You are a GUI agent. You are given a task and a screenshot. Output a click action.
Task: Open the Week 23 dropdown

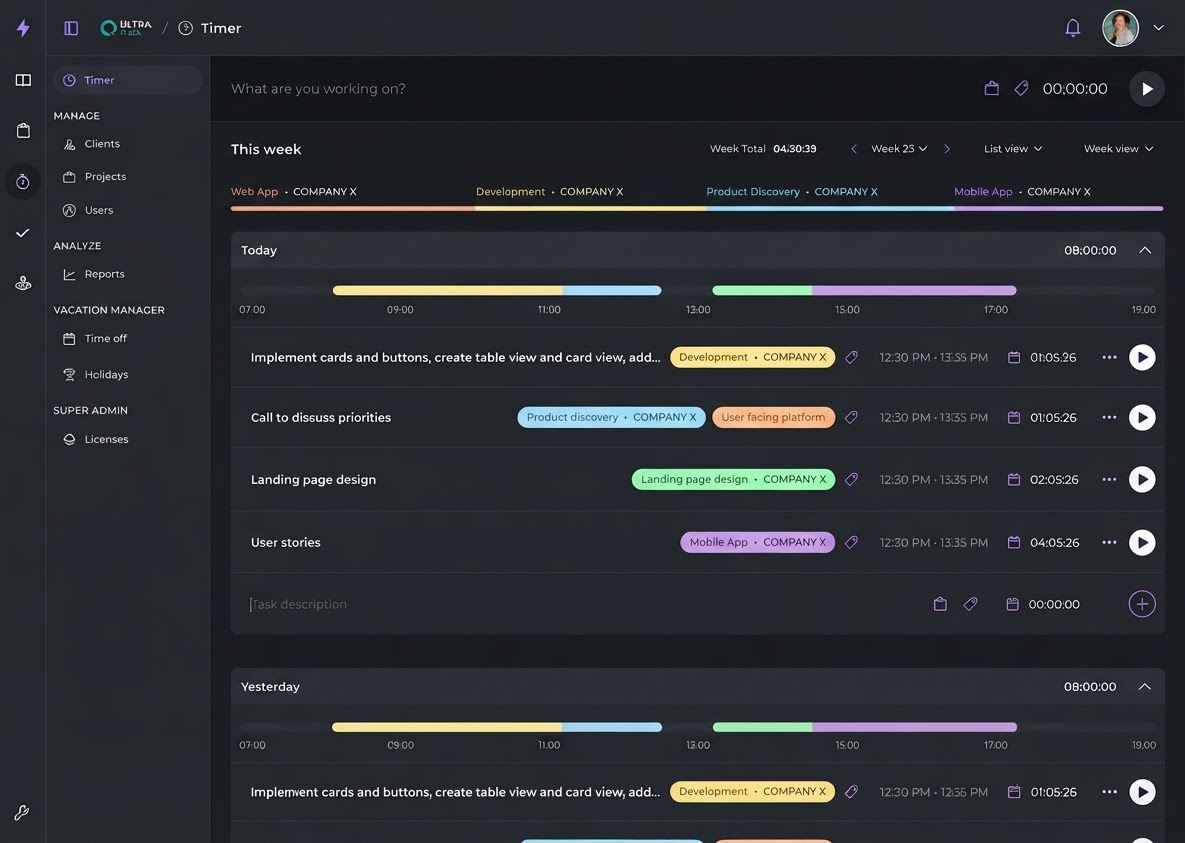[899, 149]
